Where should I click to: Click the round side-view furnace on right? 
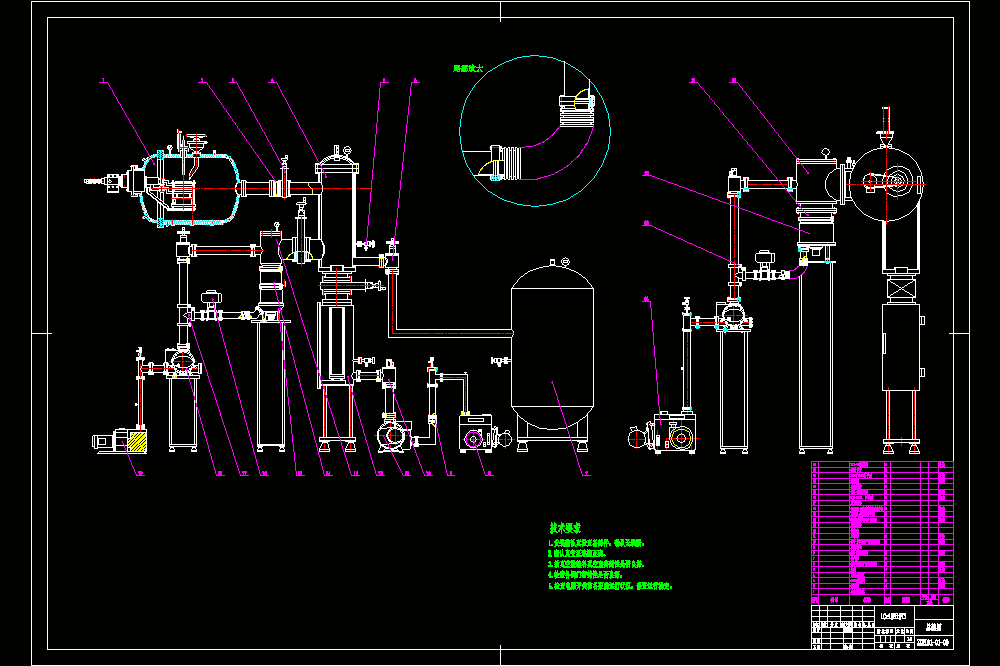(886, 184)
